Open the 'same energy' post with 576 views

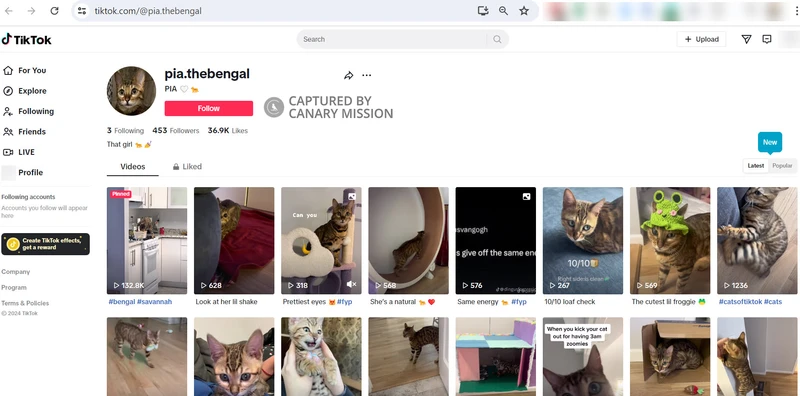pos(496,240)
